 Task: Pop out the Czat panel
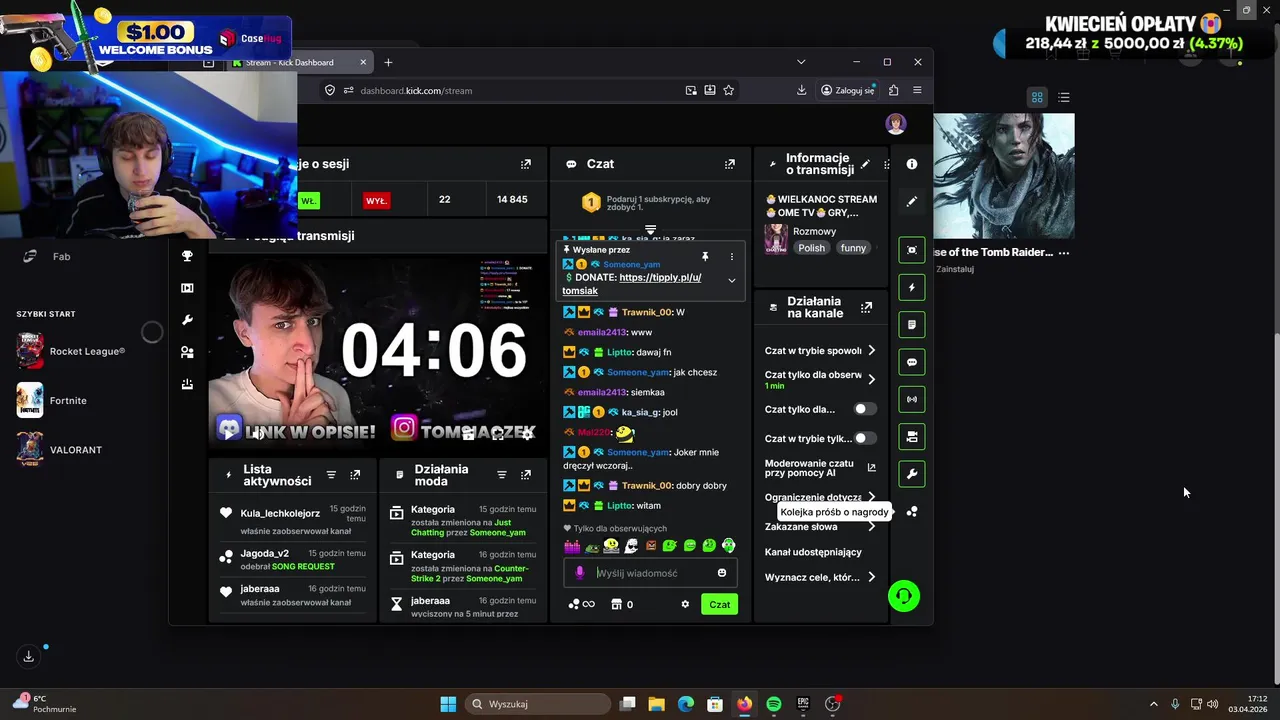point(730,164)
